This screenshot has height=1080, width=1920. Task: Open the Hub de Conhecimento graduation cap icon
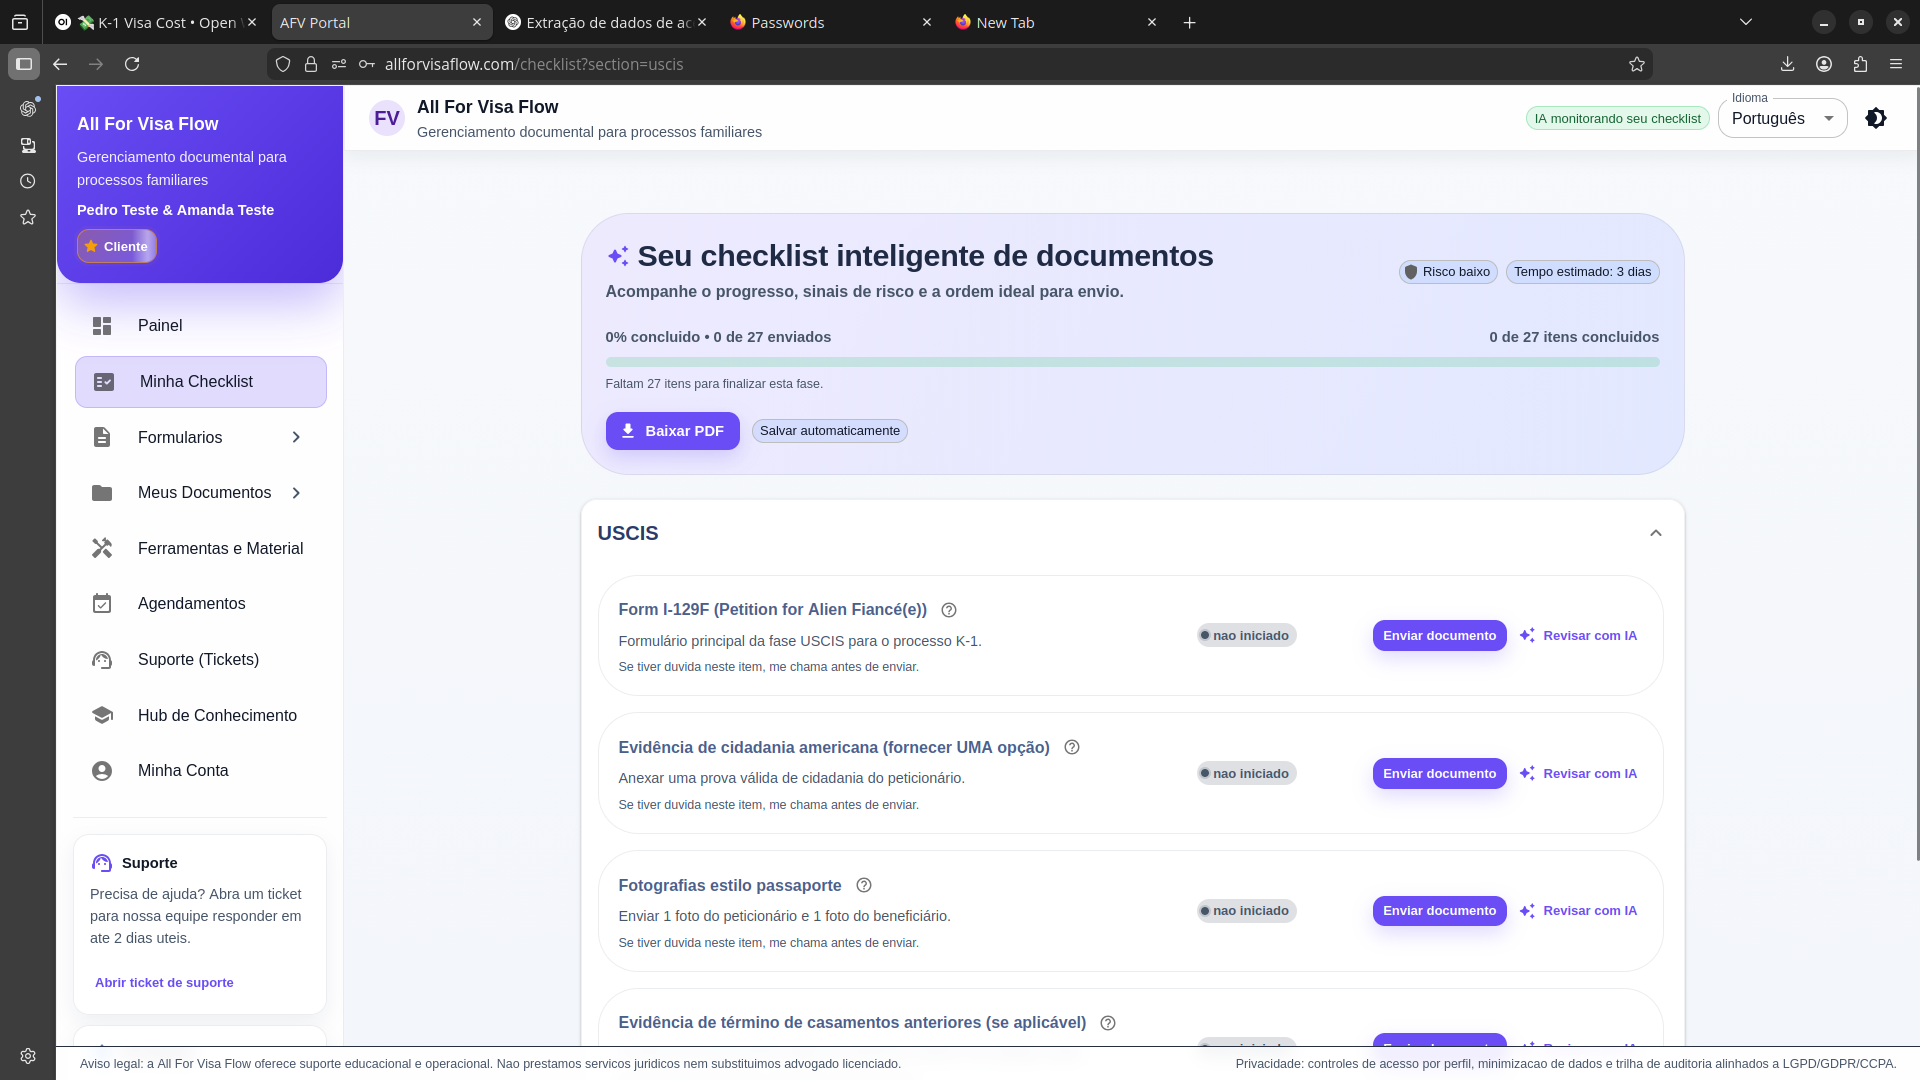coord(102,715)
